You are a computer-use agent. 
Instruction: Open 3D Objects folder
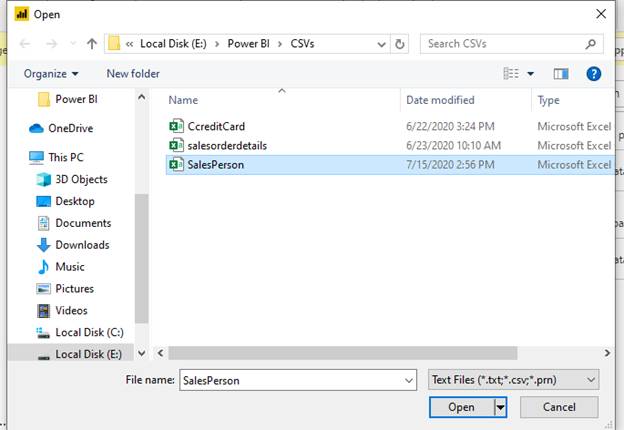[x=81, y=179]
